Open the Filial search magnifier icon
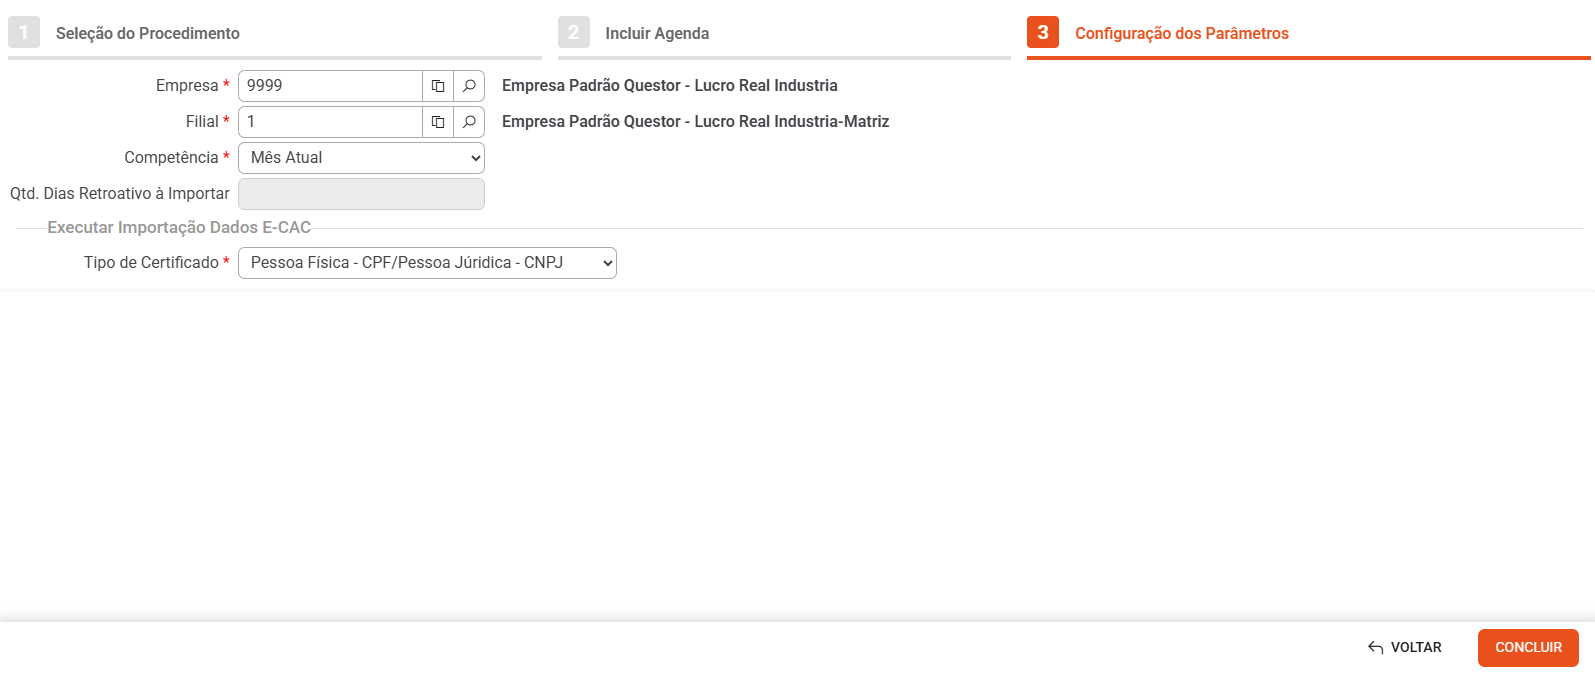The height and width of the screenshot is (673, 1595). 469,122
